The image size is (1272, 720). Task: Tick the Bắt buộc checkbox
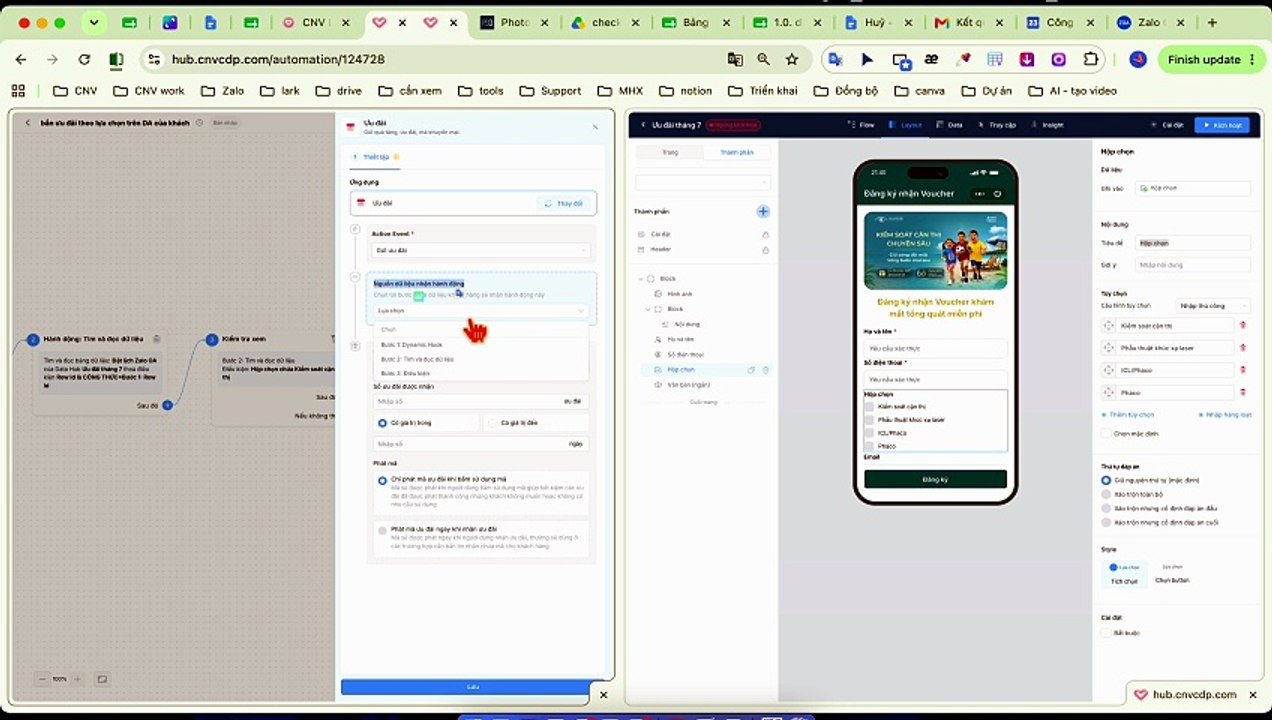point(1106,632)
